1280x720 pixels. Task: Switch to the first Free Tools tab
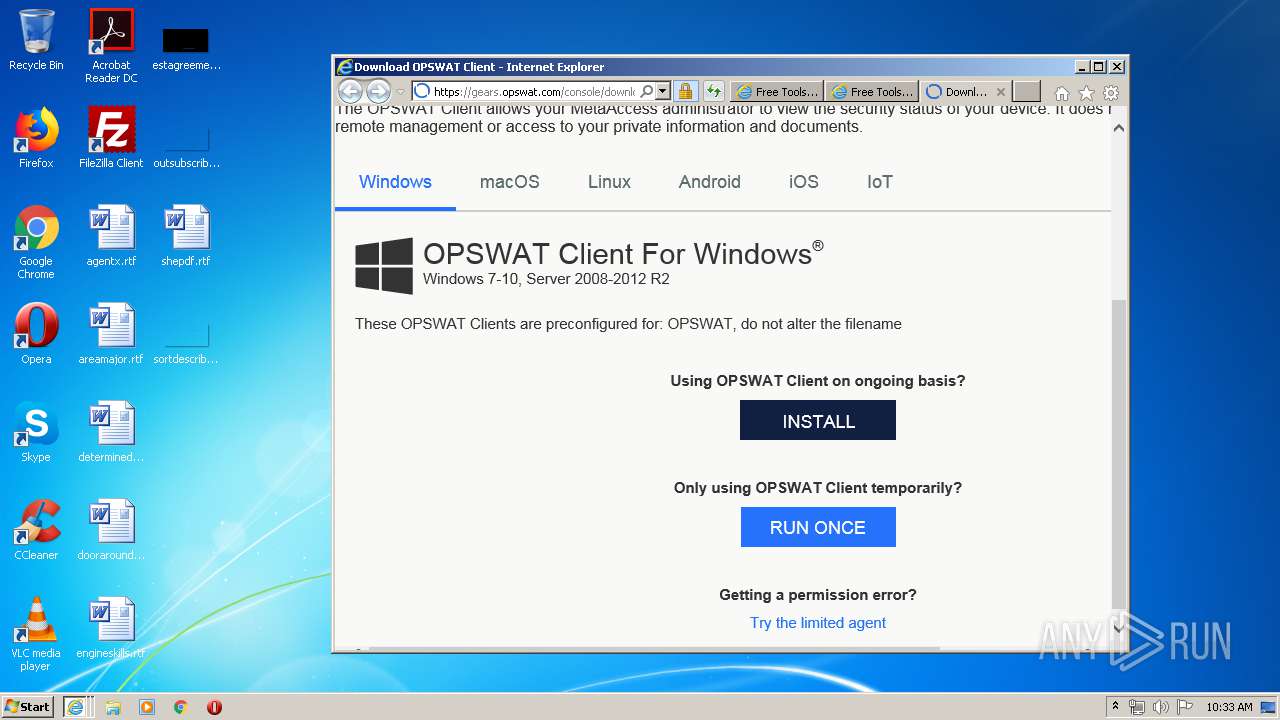(x=777, y=91)
